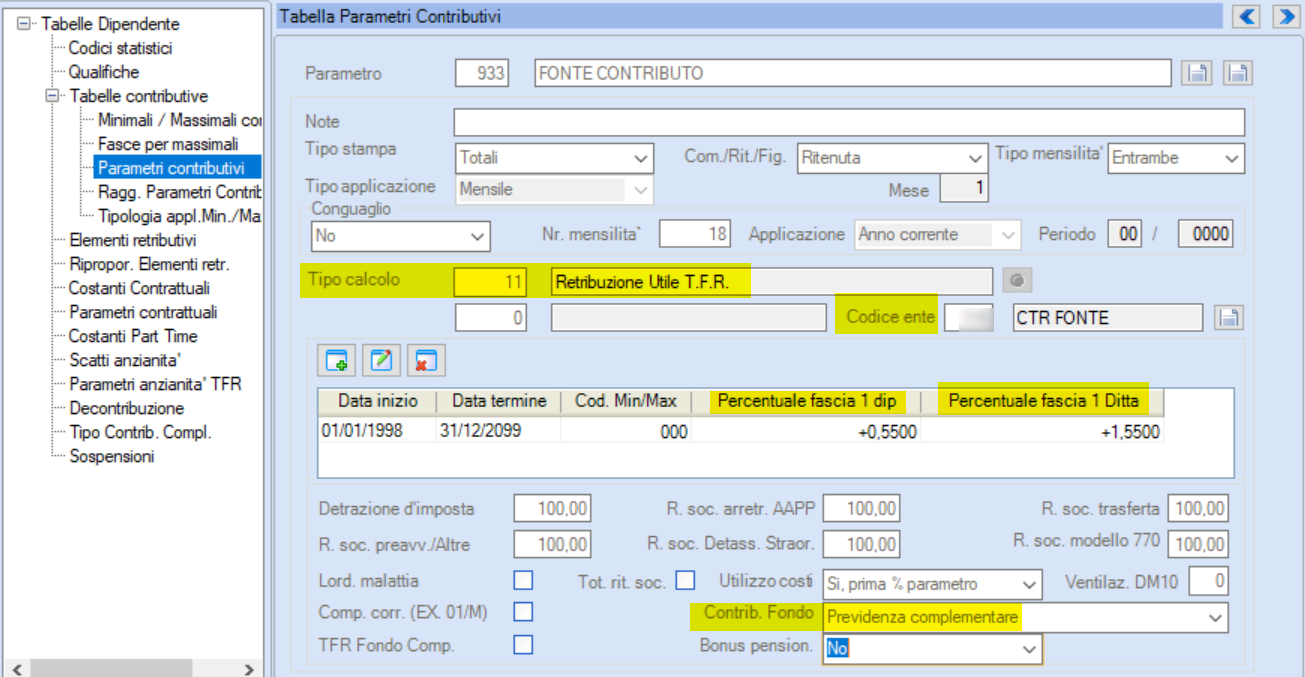Screen dimensions: 1305x677
Task: Select Parametri contributivi tree item
Action: [177, 167]
